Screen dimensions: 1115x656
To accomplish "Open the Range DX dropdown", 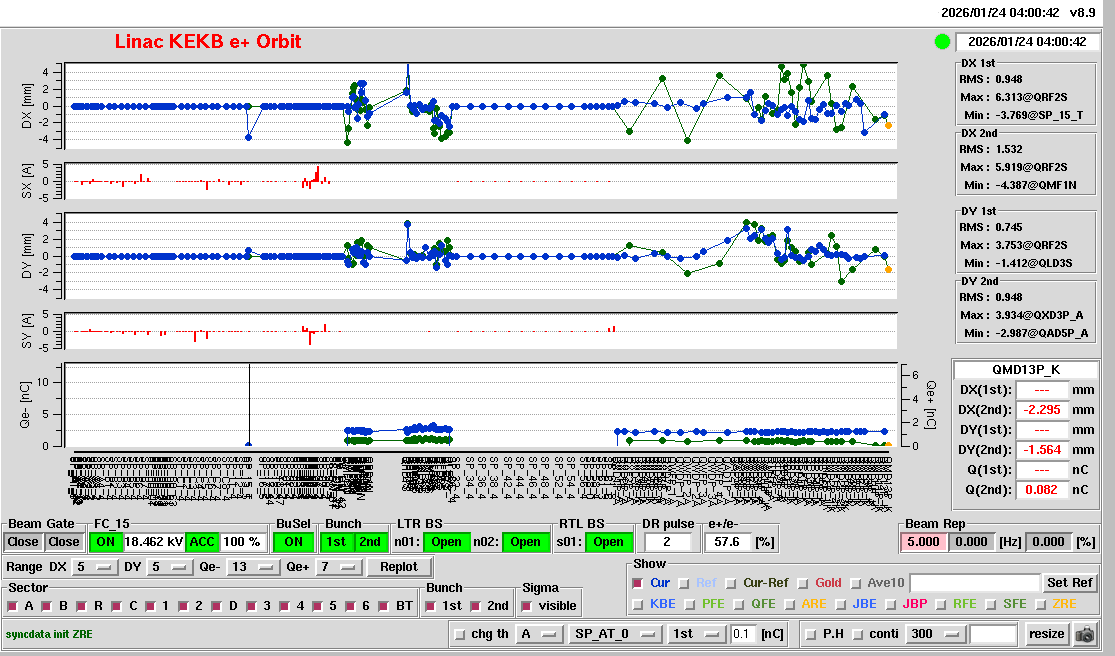I will click(92, 567).
